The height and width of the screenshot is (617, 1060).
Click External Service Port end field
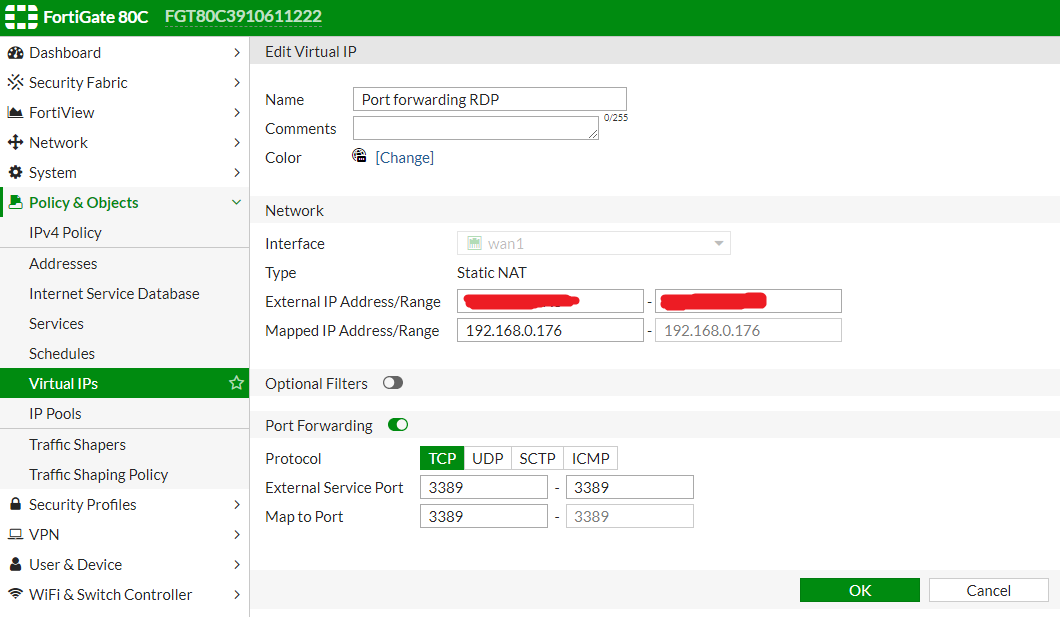629,487
